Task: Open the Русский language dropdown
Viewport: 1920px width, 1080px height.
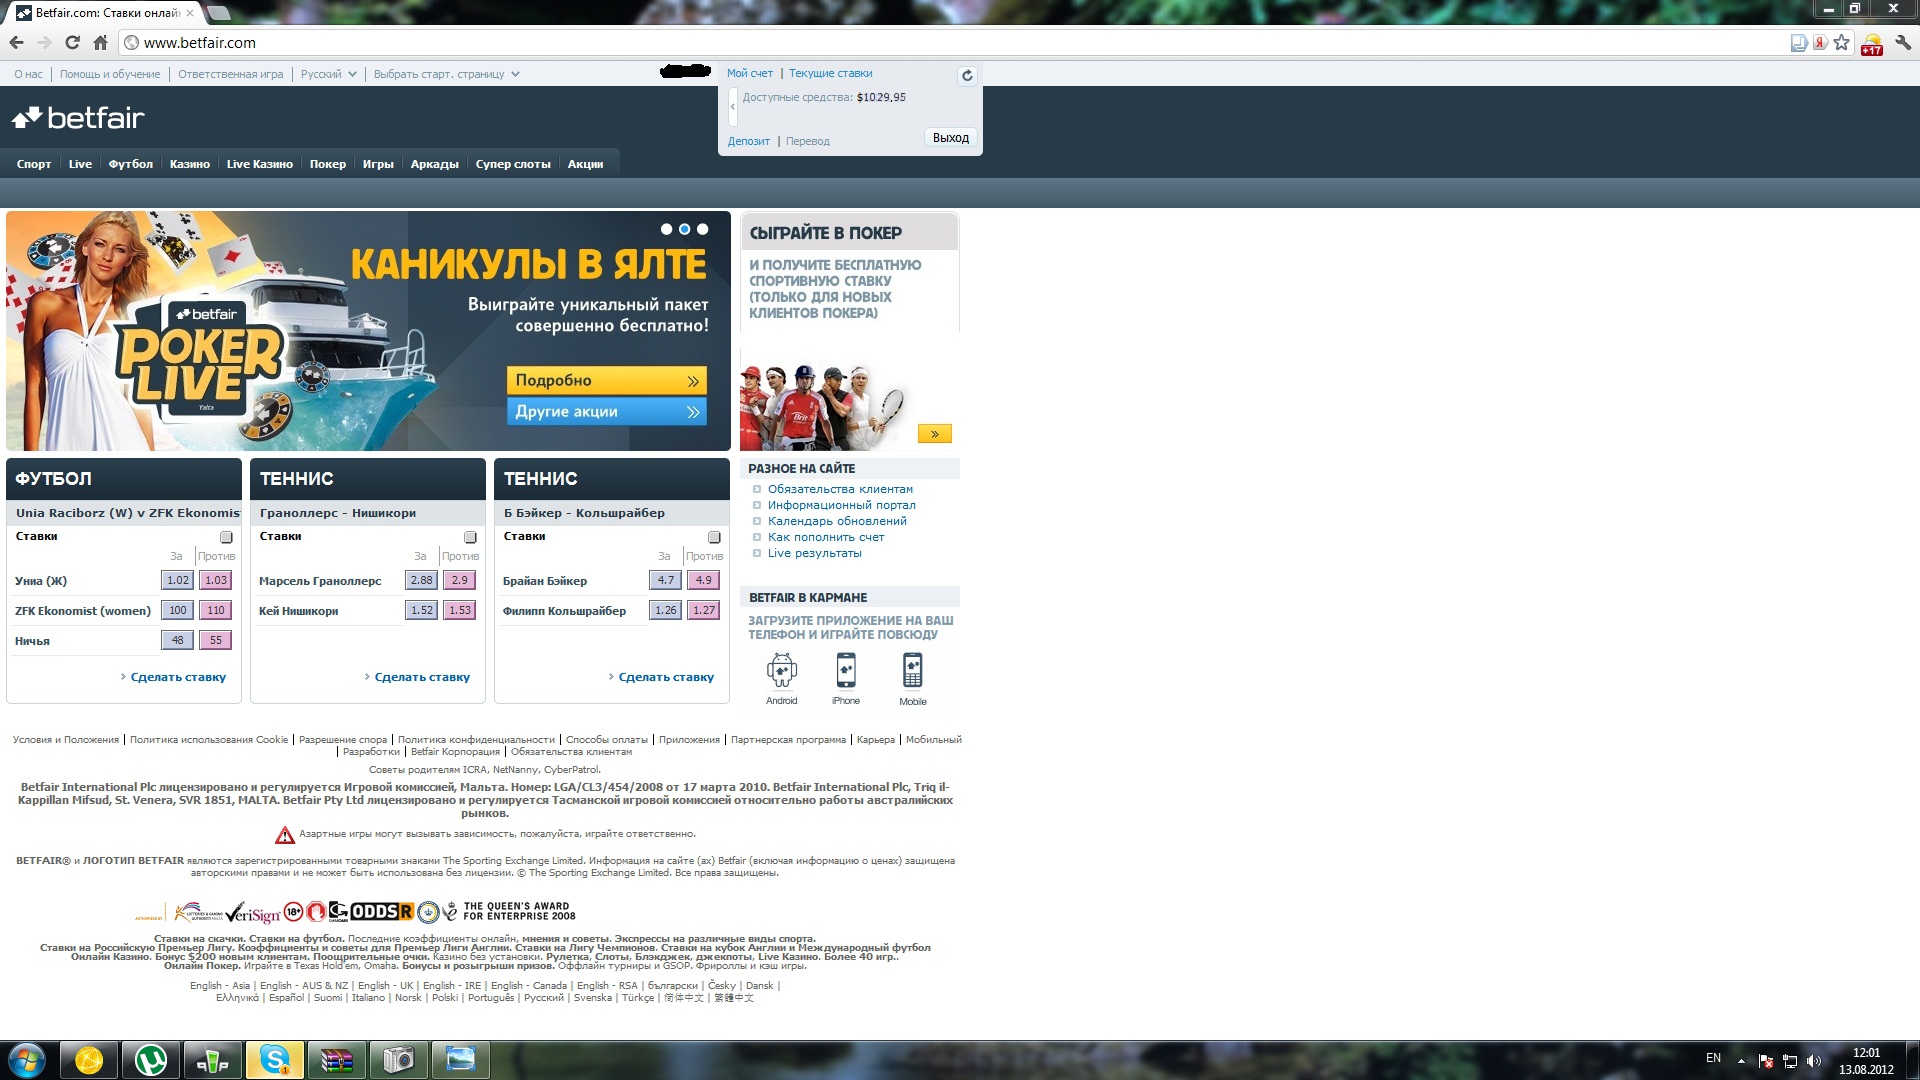Action: 328,74
